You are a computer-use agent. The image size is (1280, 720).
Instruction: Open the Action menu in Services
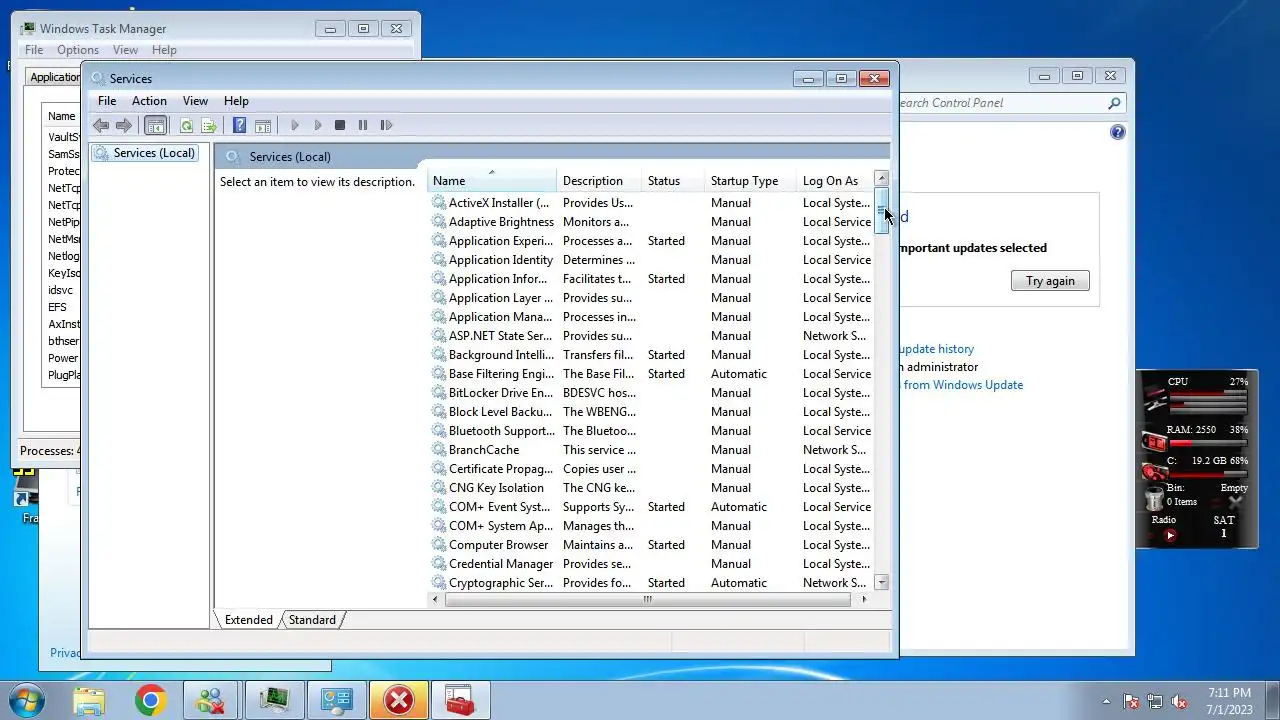[x=149, y=101]
